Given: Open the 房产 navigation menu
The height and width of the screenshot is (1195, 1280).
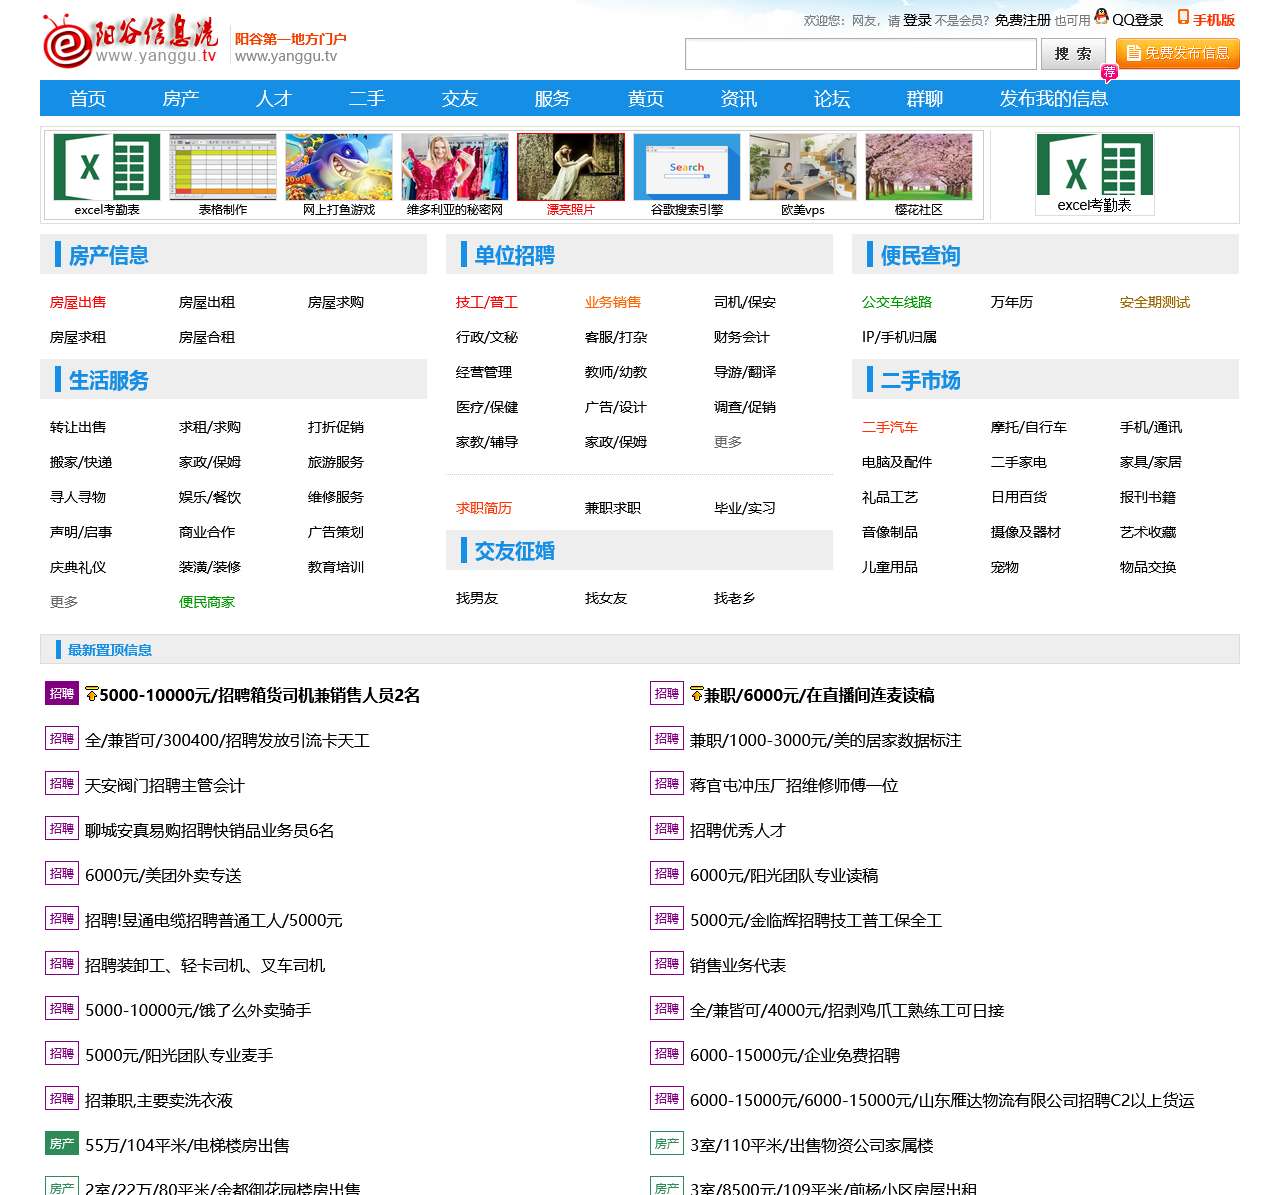Looking at the screenshot, I should (180, 98).
